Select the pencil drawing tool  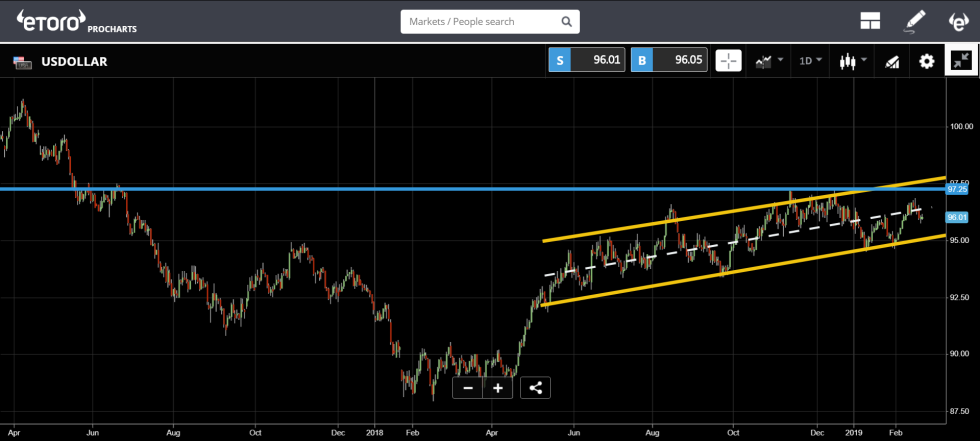click(x=915, y=21)
